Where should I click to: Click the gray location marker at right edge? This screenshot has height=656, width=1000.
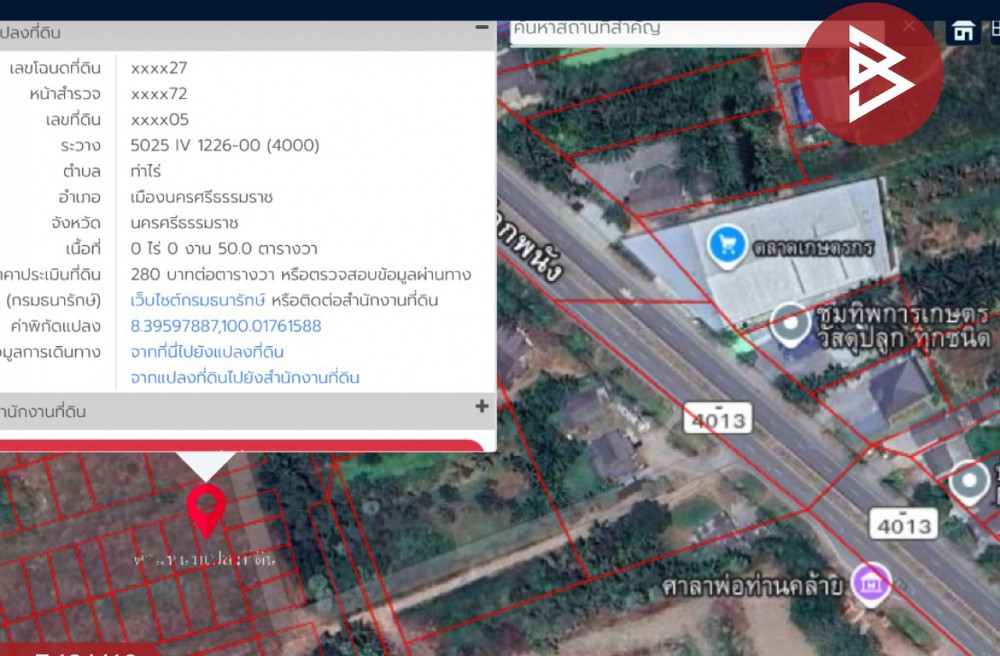pos(969,482)
